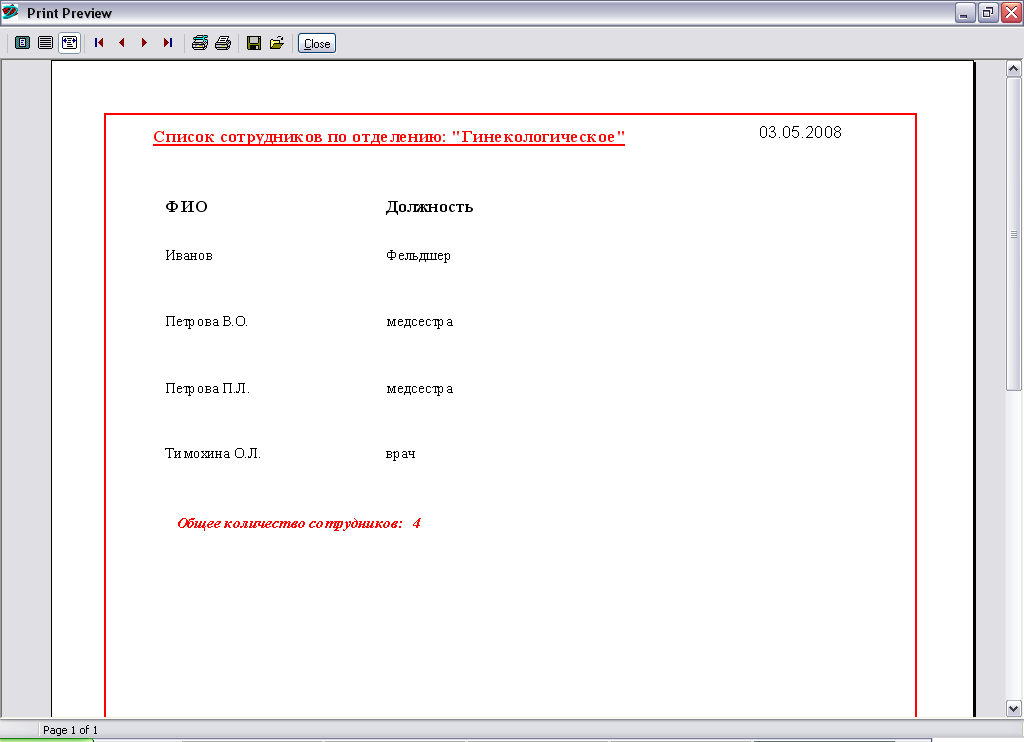The width and height of the screenshot is (1024, 742).
Task: Print the report
Action: pyautogui.click(x=223, y=43)
